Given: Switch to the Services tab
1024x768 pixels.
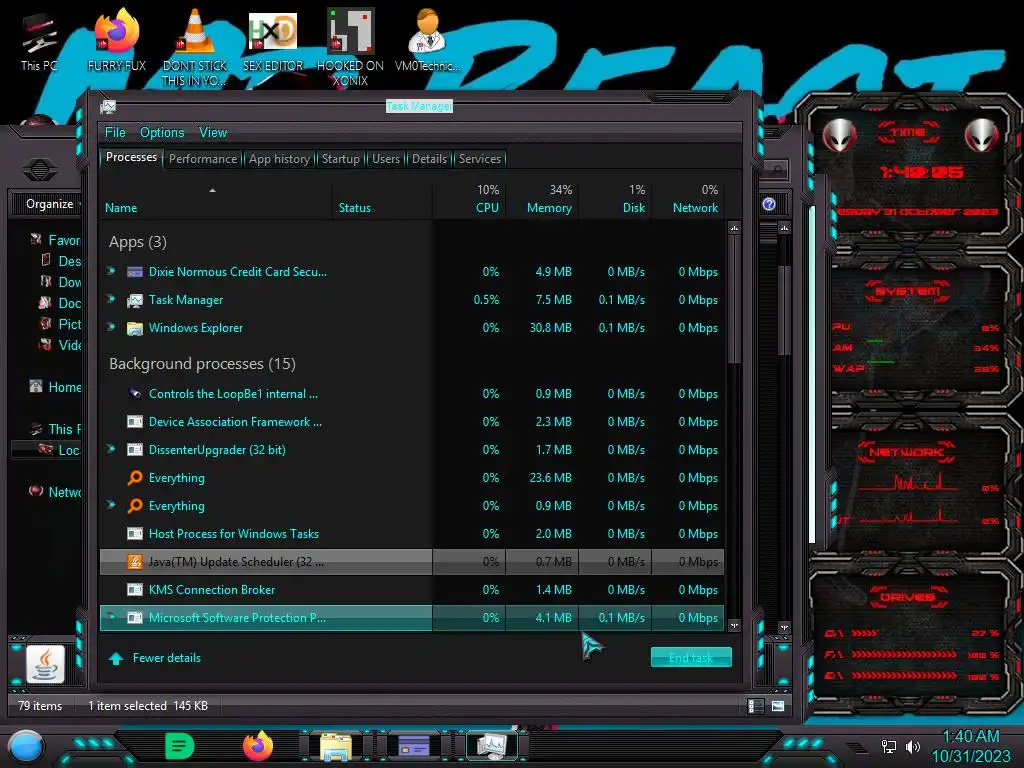Looking at the screenshot, I should tap(480, 159).
